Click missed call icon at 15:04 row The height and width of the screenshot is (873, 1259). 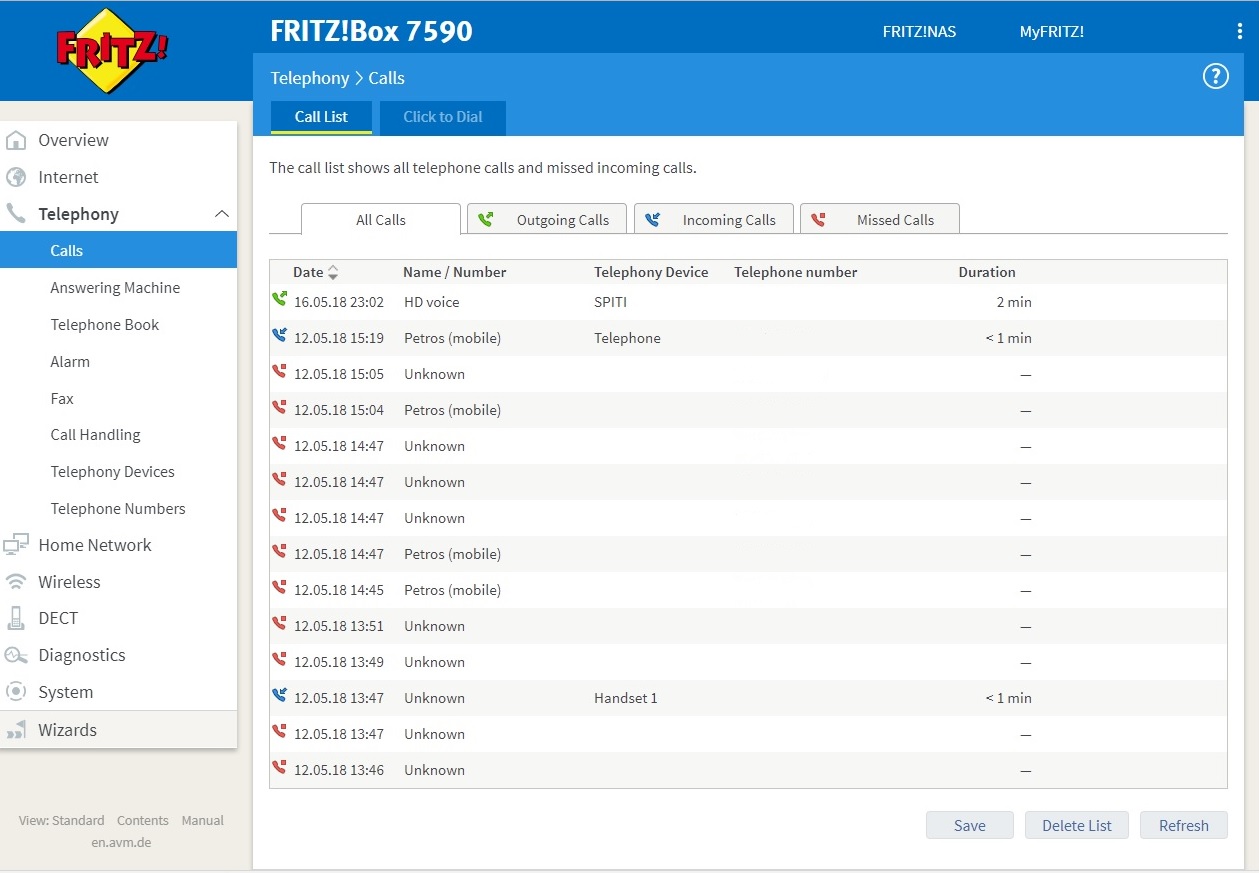point(279,407)
